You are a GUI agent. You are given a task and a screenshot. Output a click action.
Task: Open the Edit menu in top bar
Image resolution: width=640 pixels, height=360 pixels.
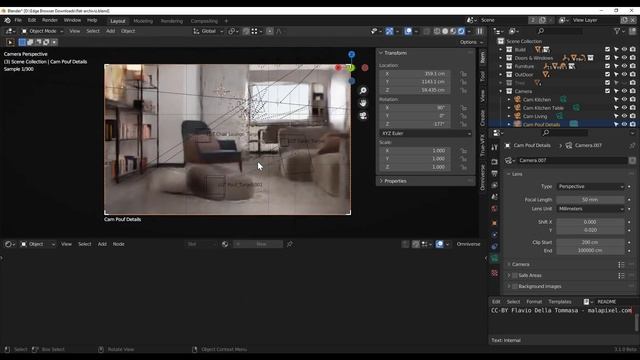[32, 20]
